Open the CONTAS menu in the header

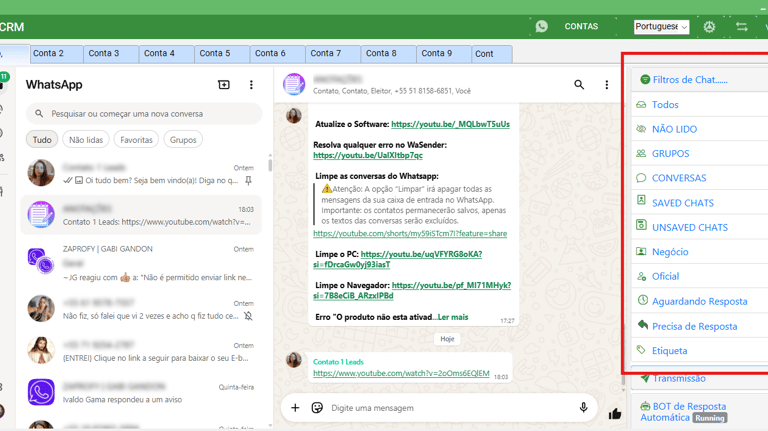coord(581,26)
